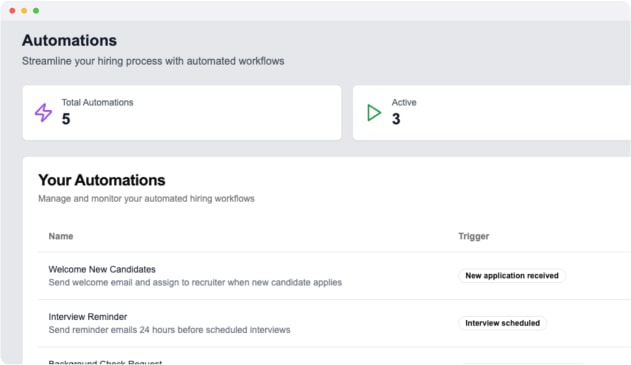The height and width of the screenshot is (365, 631).
Task: Open the Active automations stat card
Action: [x=492, y=113]
